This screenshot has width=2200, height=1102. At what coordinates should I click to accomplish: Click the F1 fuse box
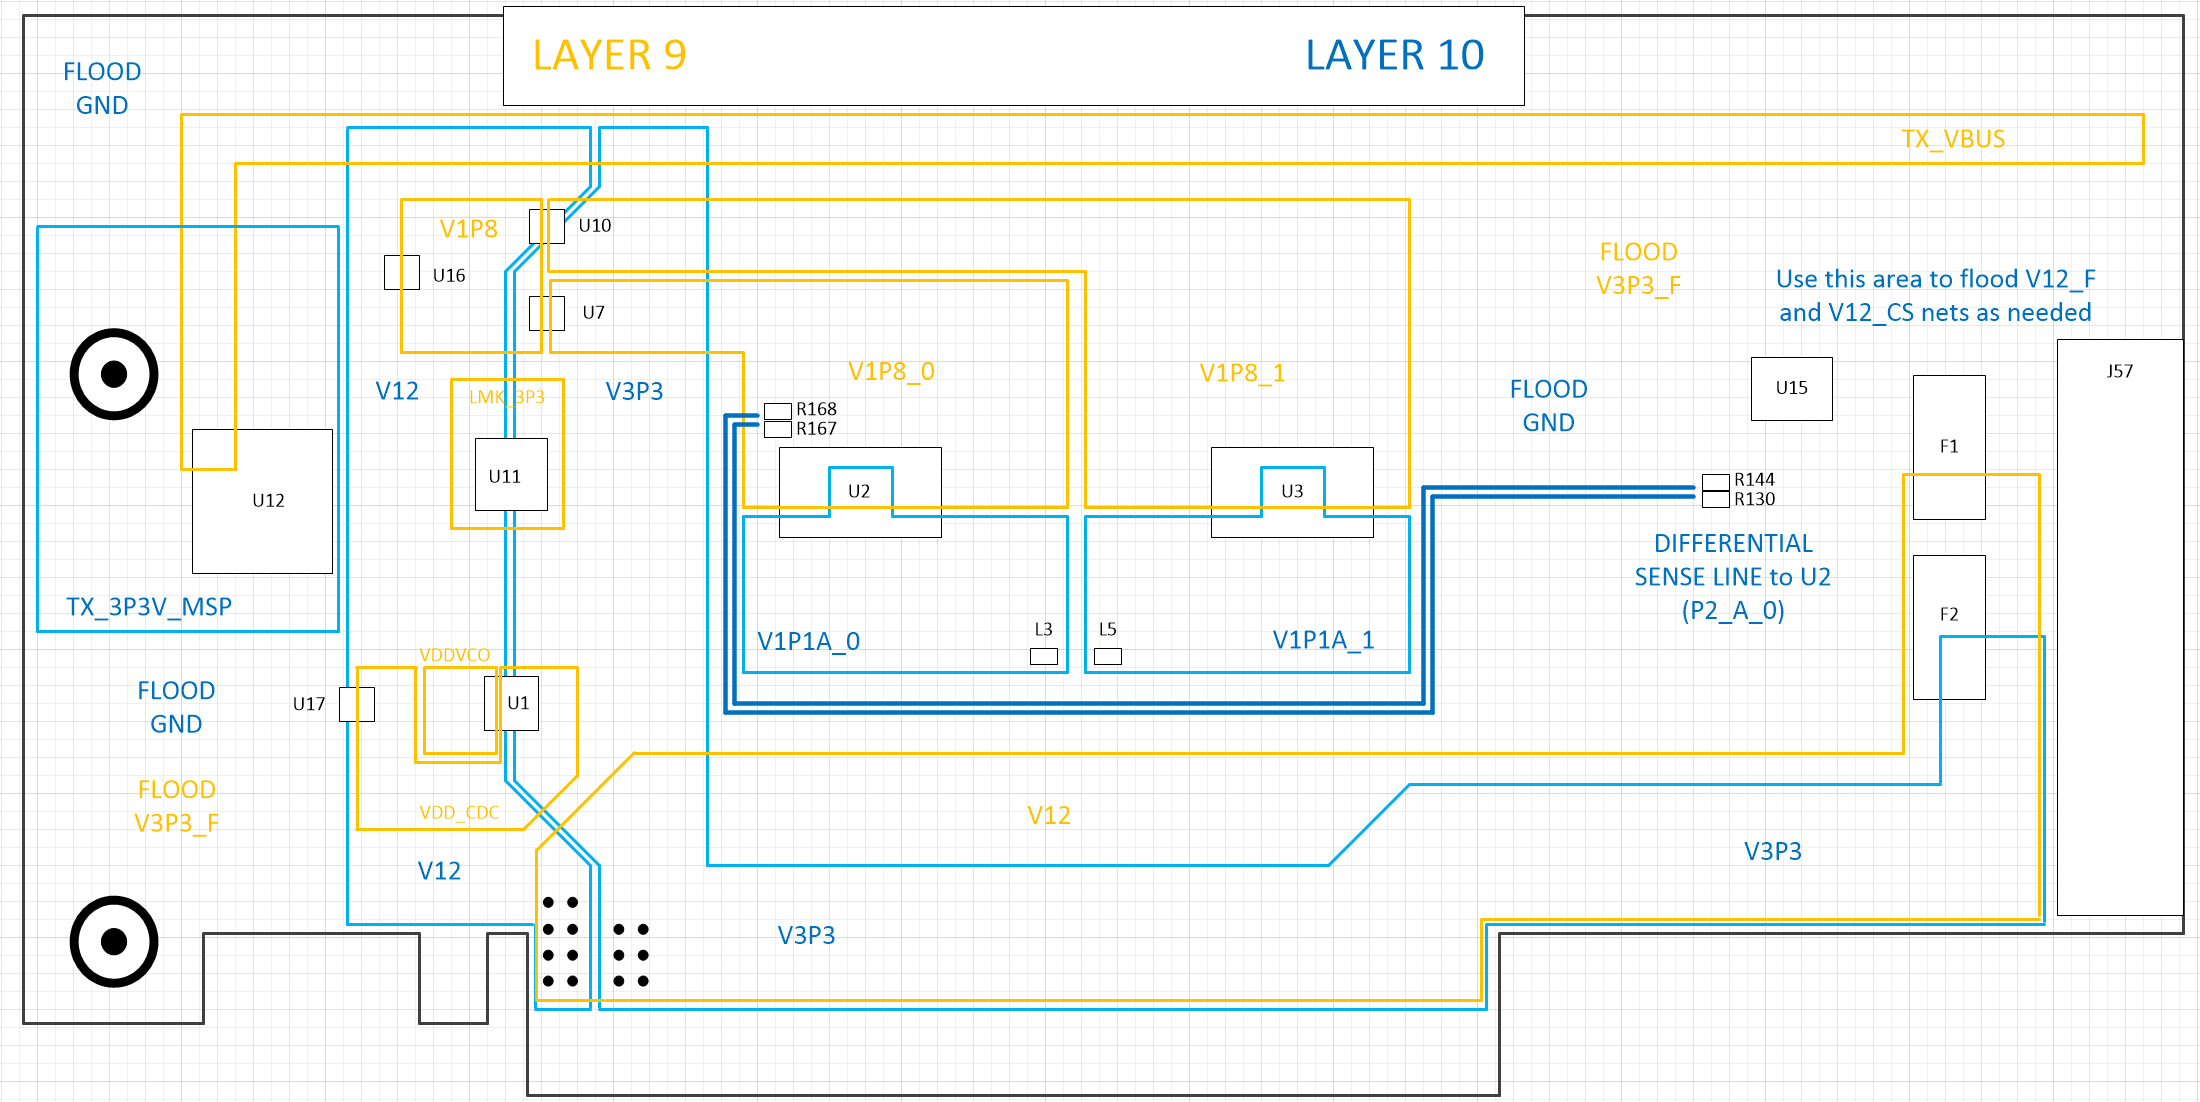pos(1949,447)
